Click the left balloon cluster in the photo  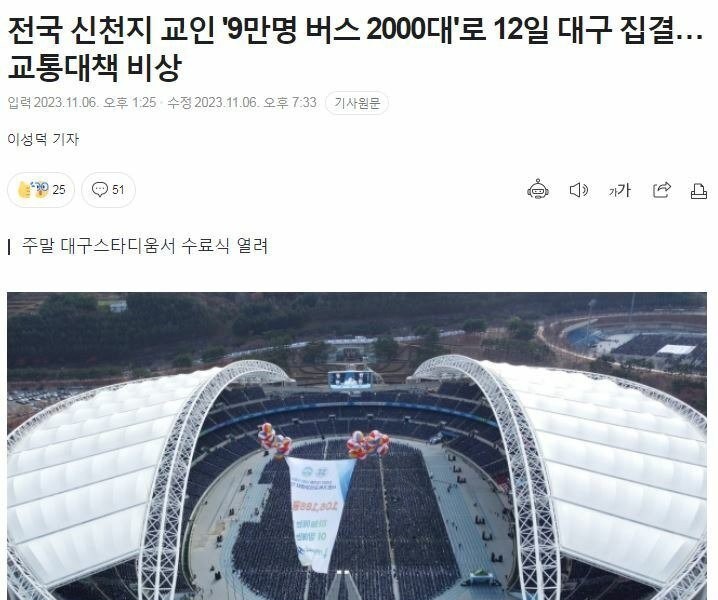click(275, 440)
